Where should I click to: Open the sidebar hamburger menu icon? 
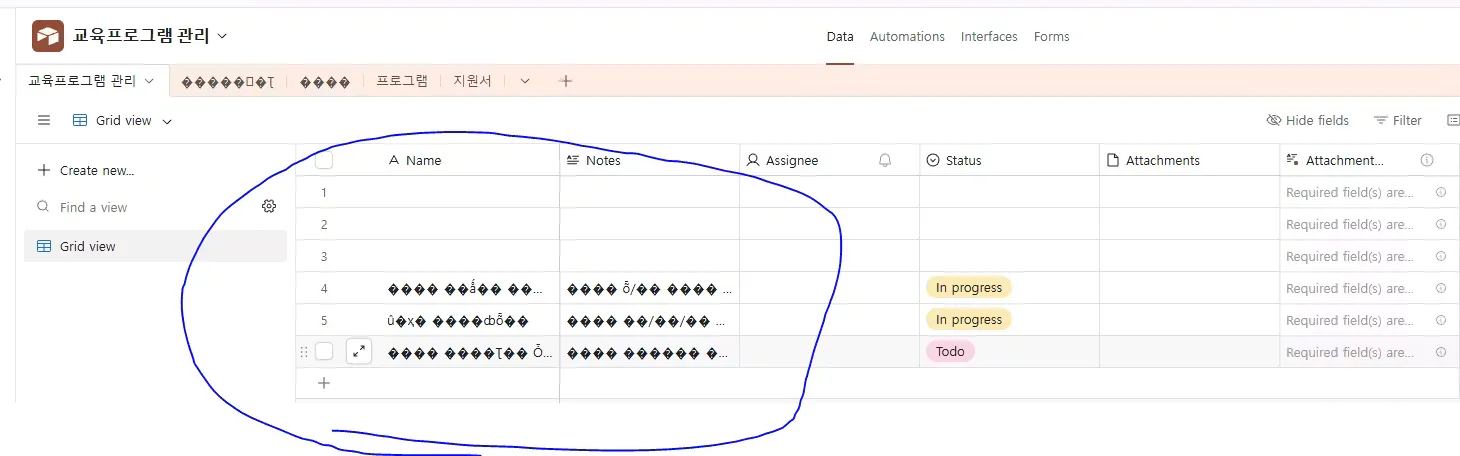tap(44, 120)
